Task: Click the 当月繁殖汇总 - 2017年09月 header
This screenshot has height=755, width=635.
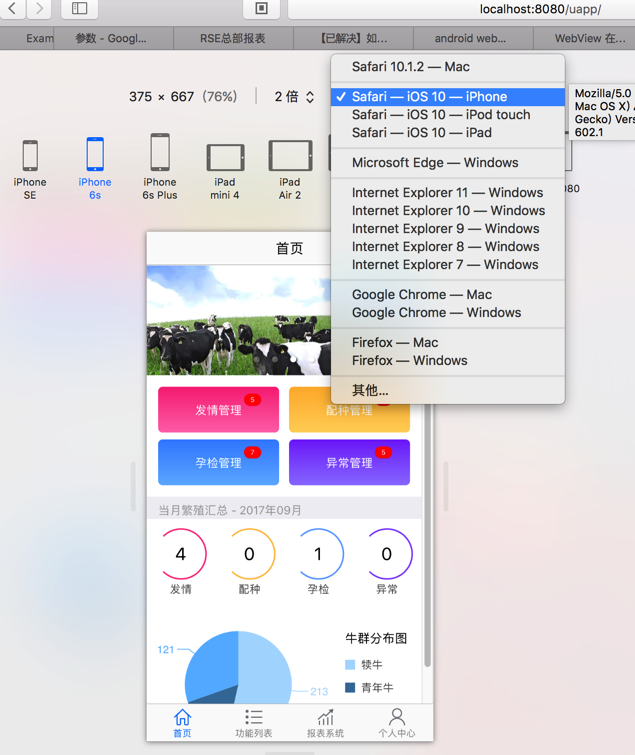Action: [284, 510]
